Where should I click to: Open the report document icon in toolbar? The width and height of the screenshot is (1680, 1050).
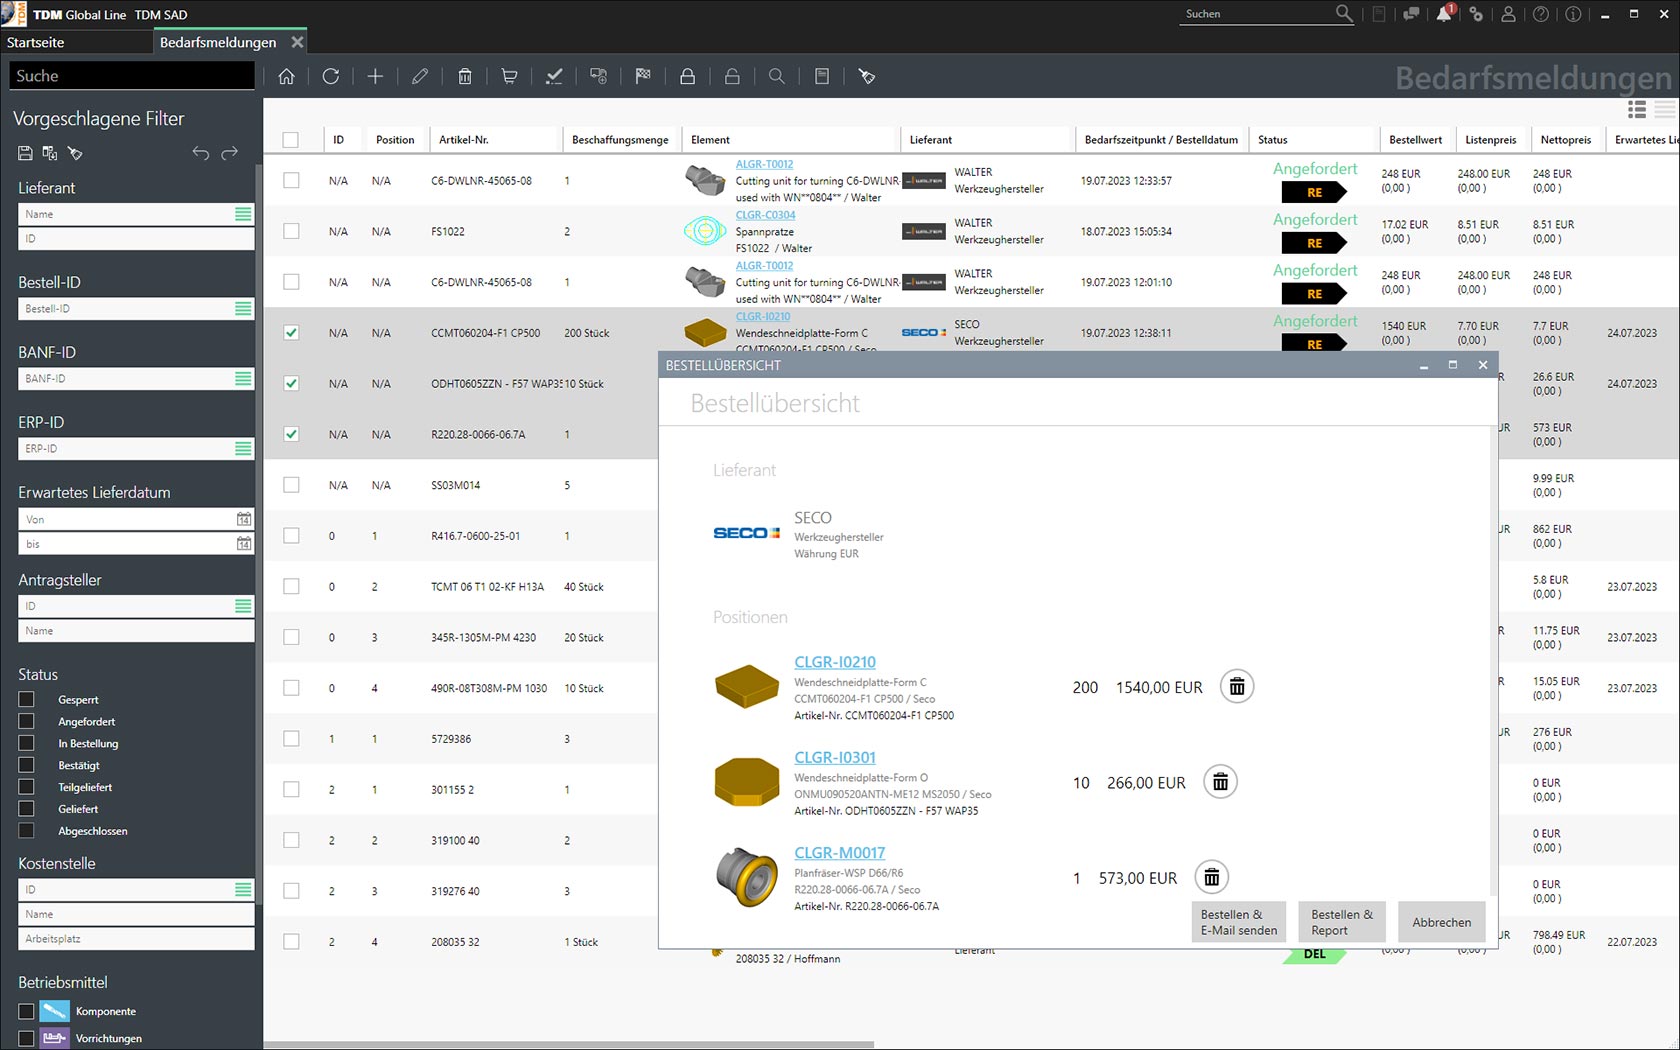[x=822, y=76]
